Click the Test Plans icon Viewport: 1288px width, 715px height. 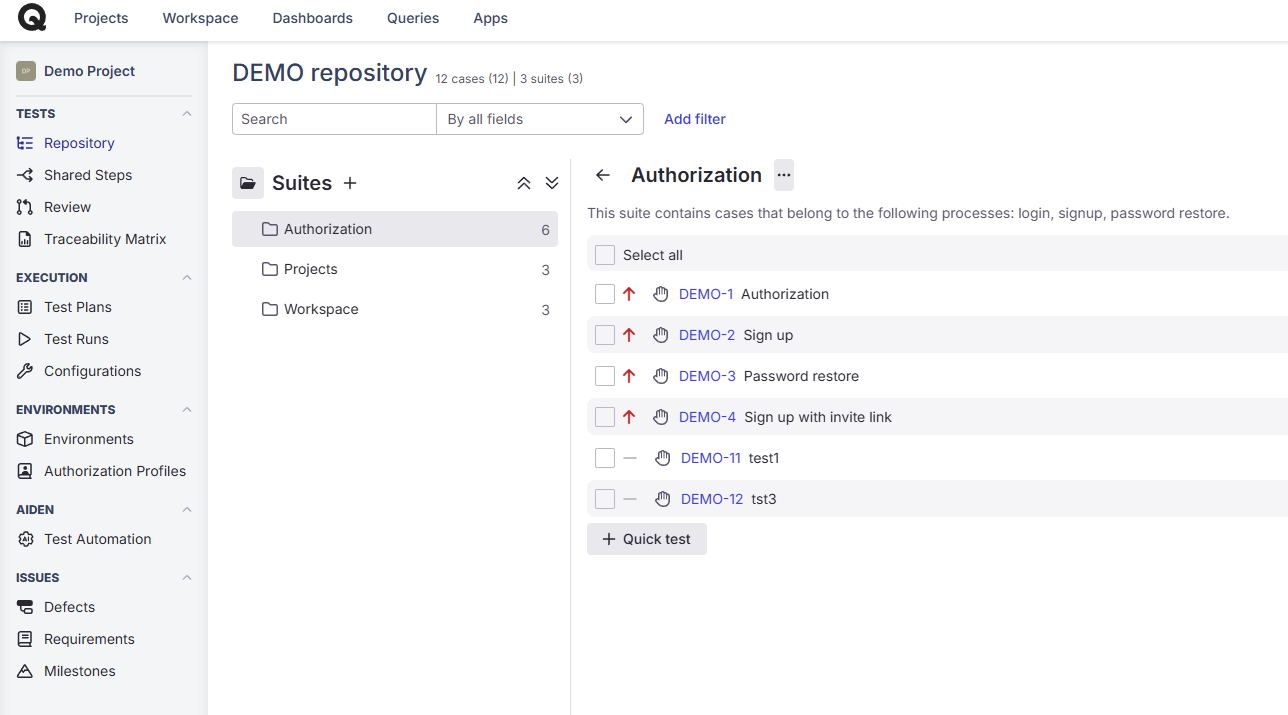(25, 307)
